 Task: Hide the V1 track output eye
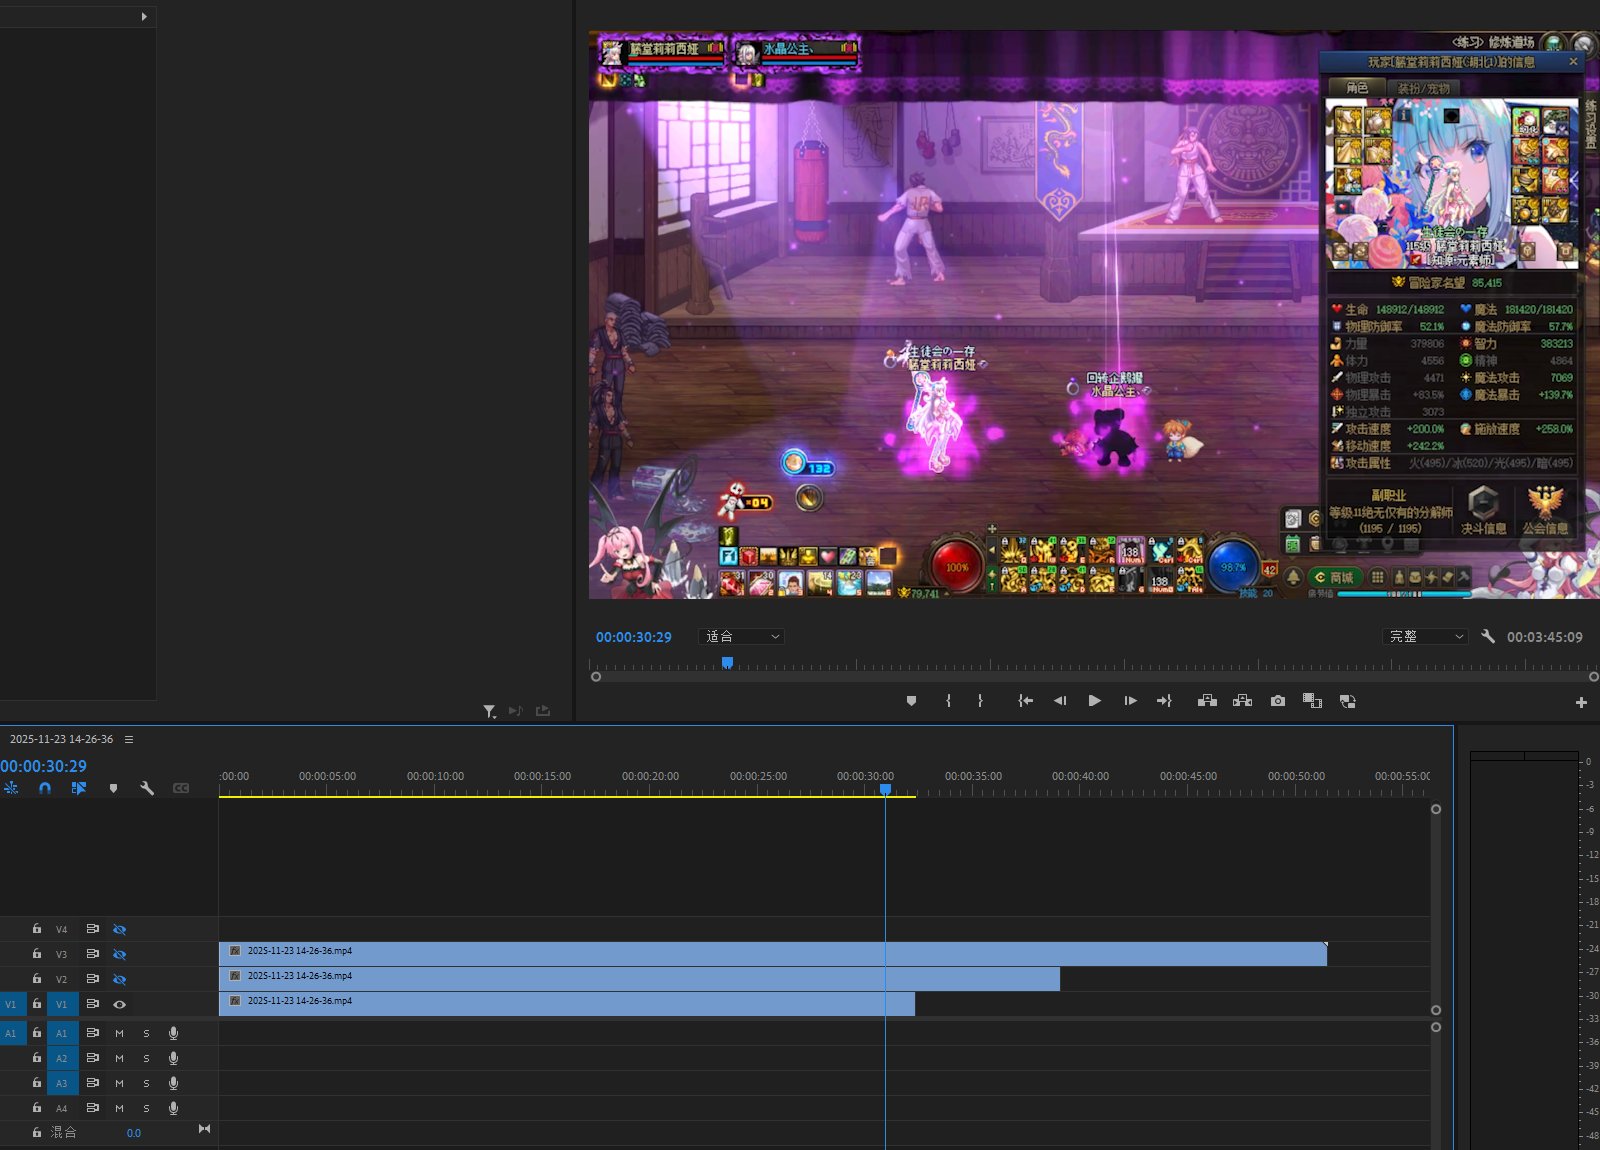point(119,1004)
